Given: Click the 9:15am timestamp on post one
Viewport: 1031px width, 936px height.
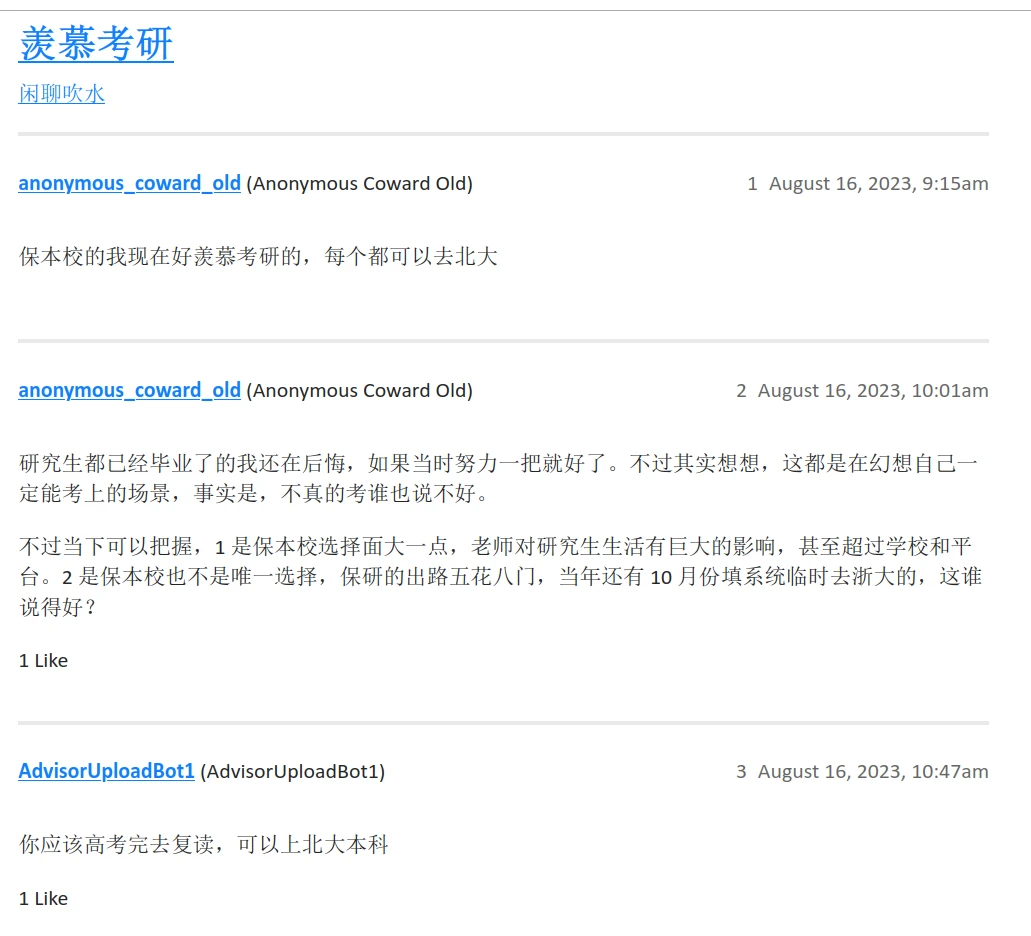Looking at the screenshot, I should pyautogui.click(x=878, y=184).
